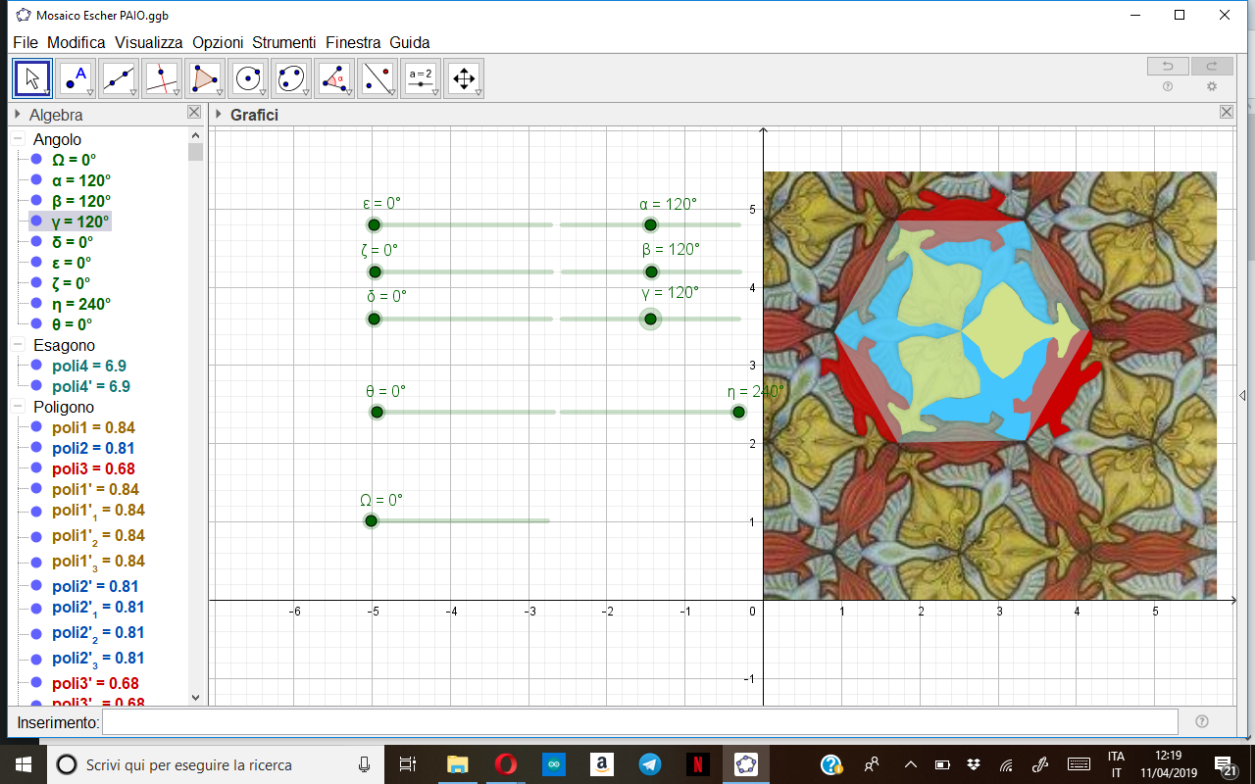Image resolution: width=1255 pixels, height=784 pixels.
Task: Click the α = 120° slider handle
Action: click(x=650, y=225)
